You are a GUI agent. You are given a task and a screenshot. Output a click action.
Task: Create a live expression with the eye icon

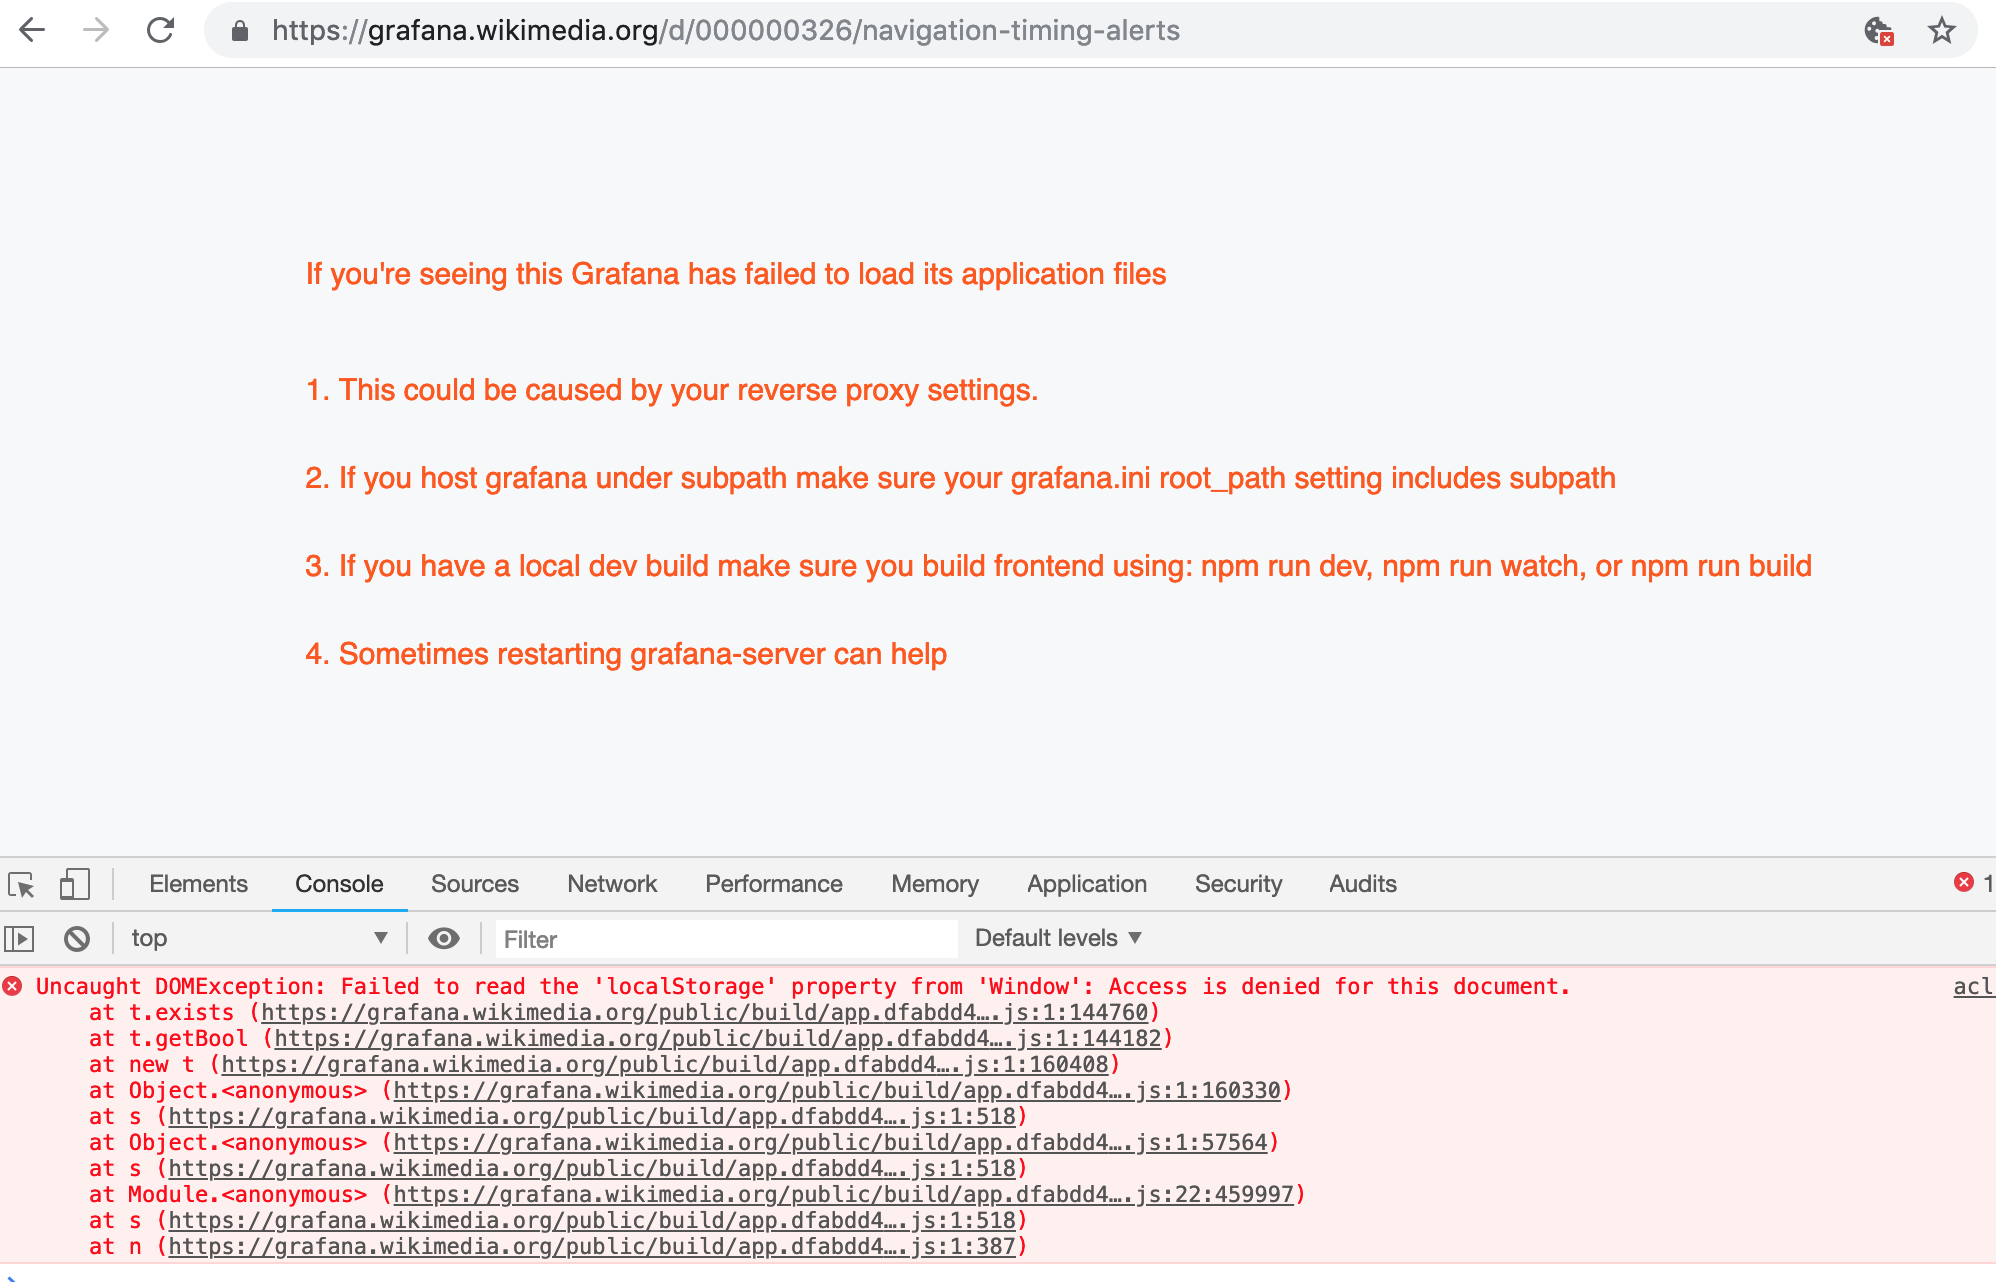coord(443,938)
